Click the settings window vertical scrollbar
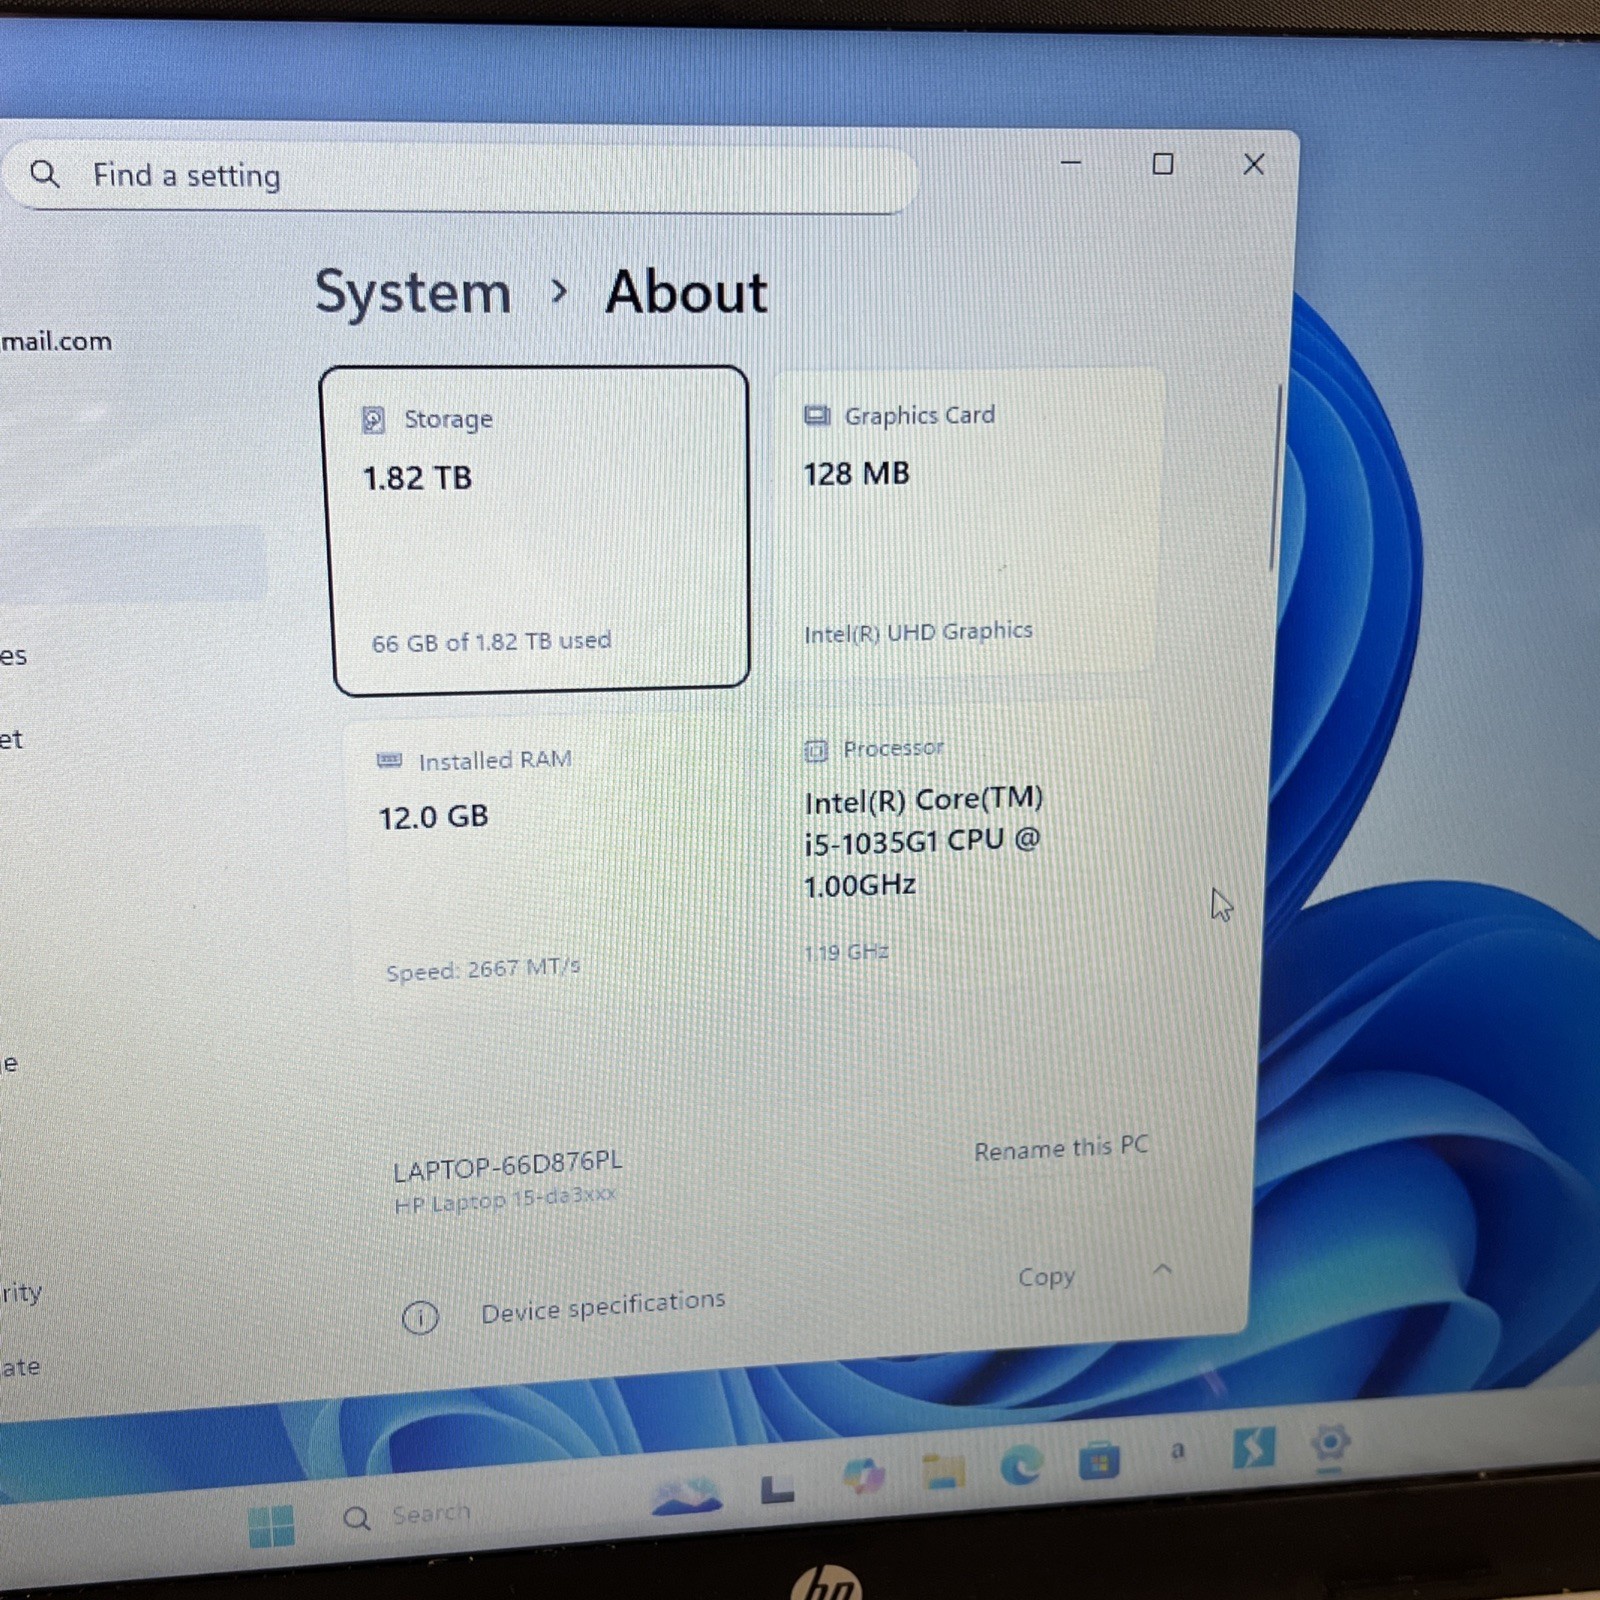The height and width of the screenshot is (1600, 1600). pos(1275,478)
